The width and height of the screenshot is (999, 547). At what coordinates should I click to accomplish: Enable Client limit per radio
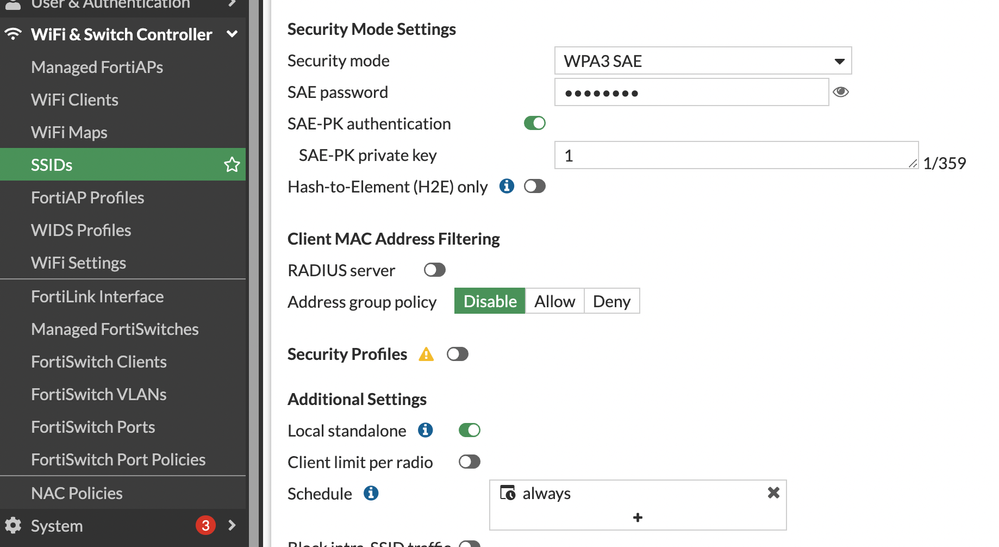click(x=469, y=462)
